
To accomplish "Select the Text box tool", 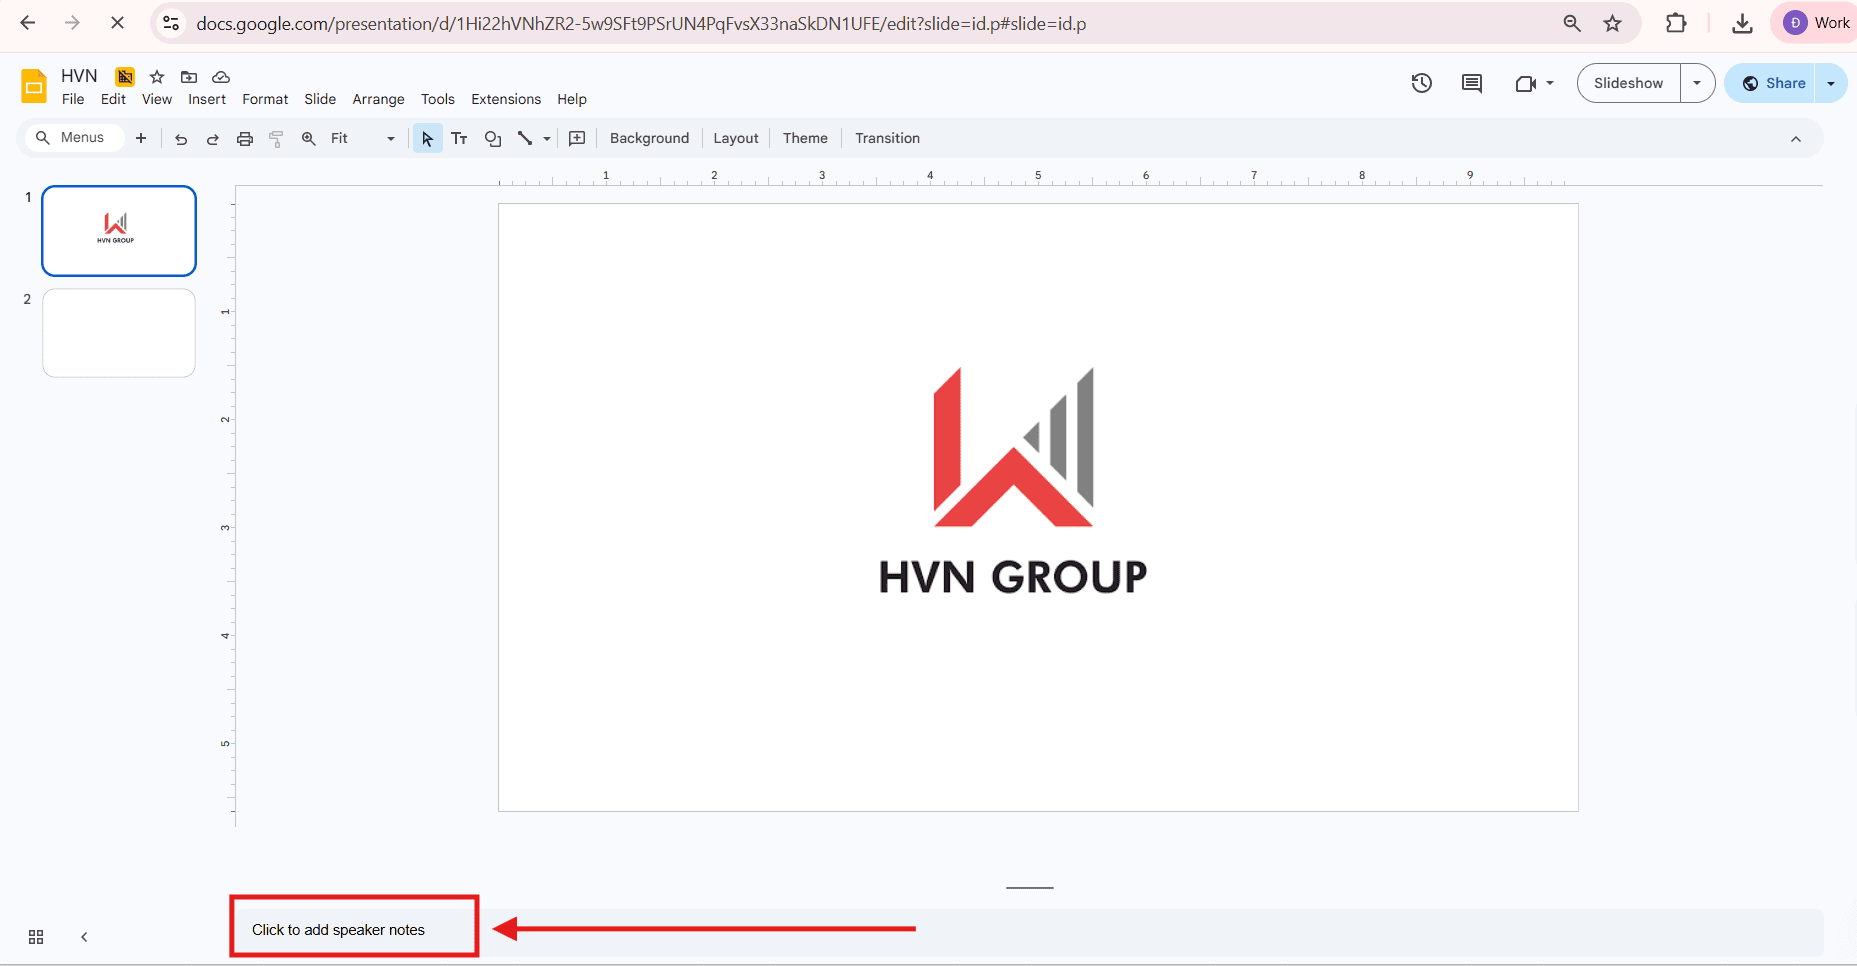I will point(459,138).
